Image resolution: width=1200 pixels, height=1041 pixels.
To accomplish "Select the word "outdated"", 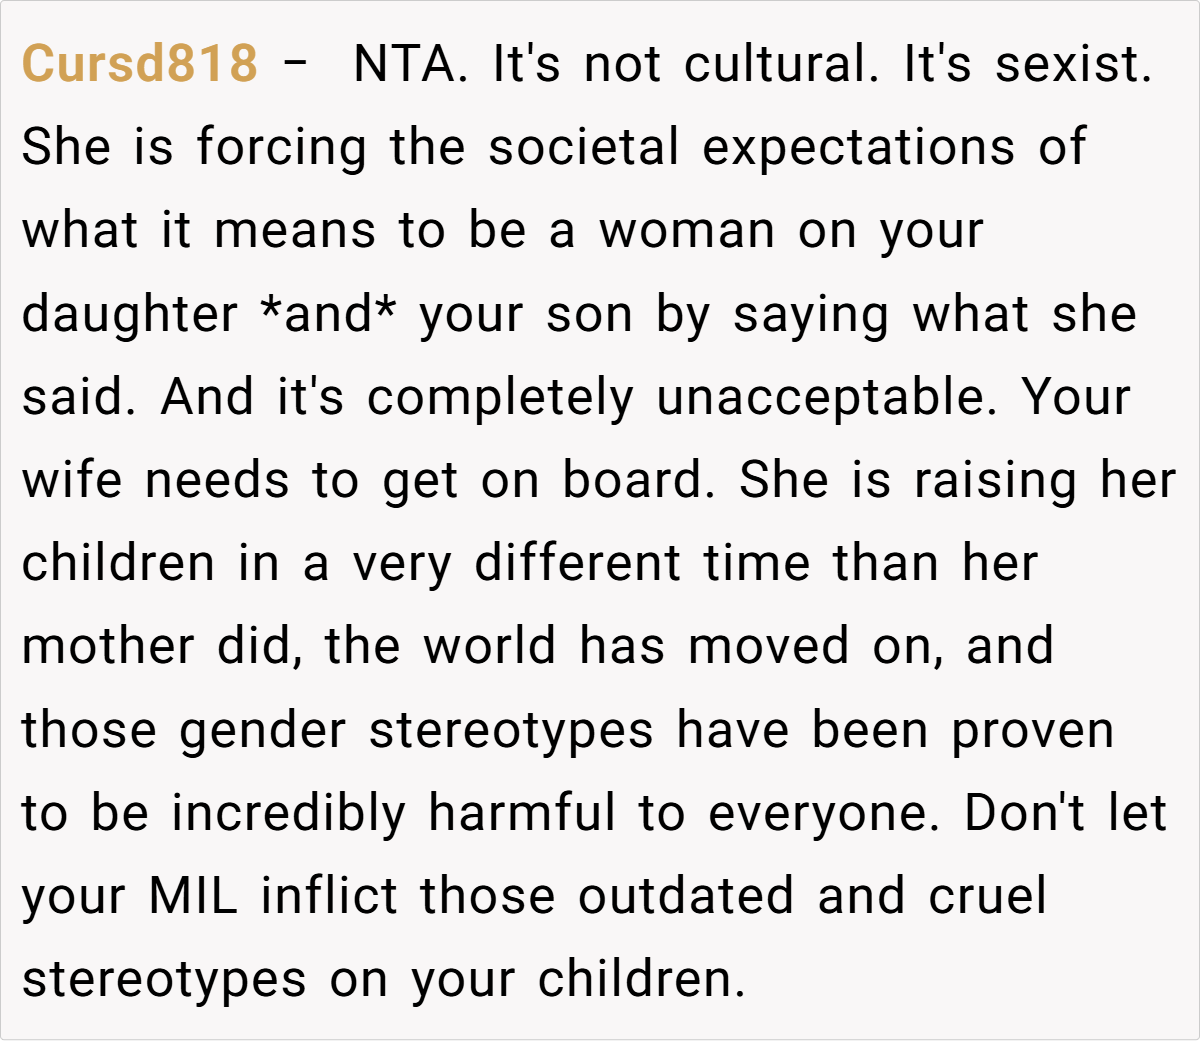I will tap(685, 896).
